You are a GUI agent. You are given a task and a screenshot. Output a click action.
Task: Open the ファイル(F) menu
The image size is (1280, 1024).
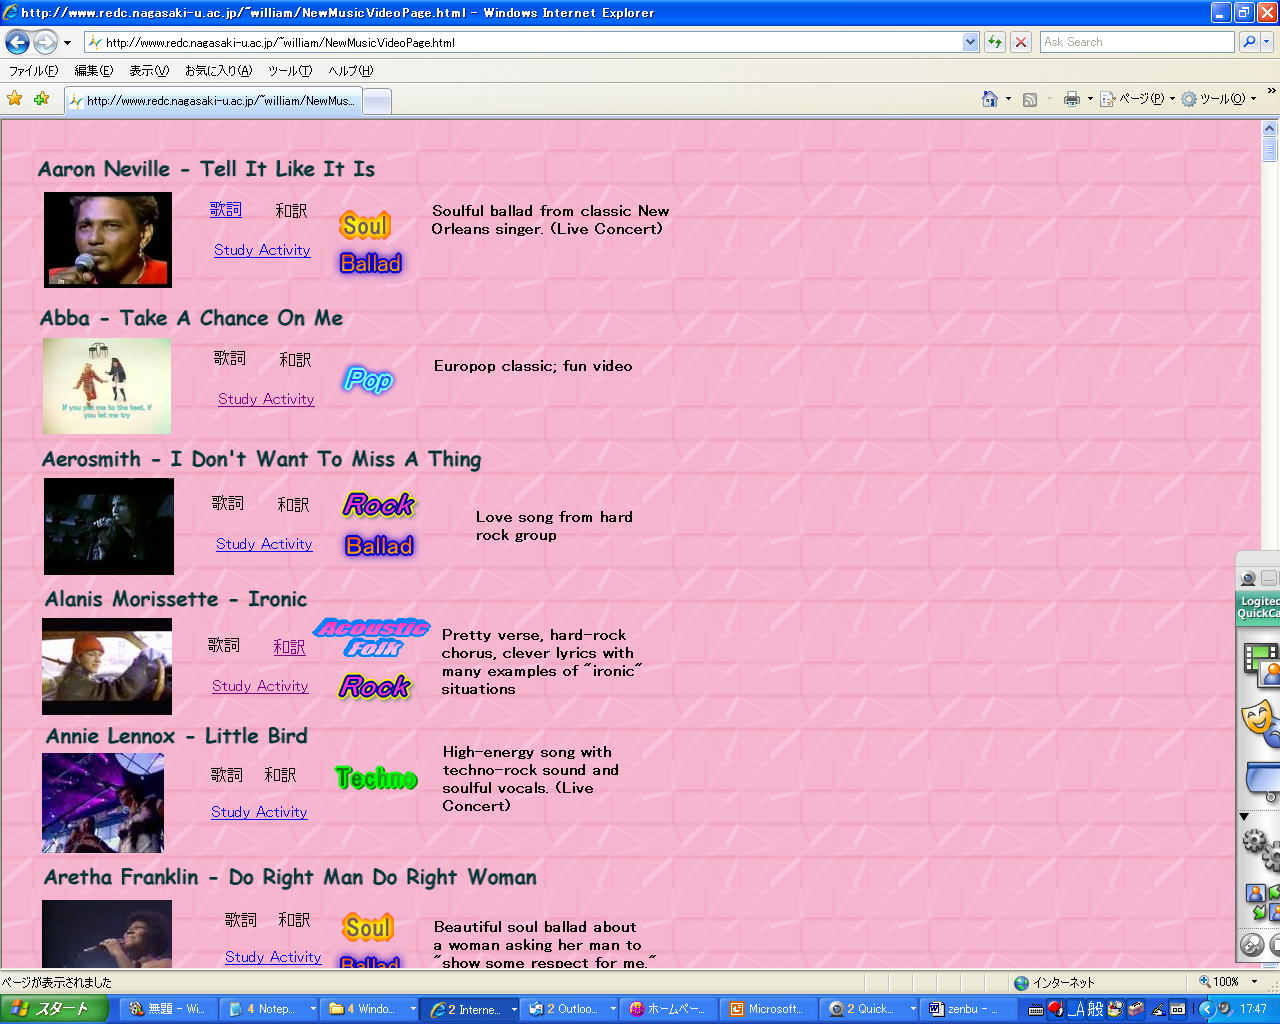pos(33,71)
